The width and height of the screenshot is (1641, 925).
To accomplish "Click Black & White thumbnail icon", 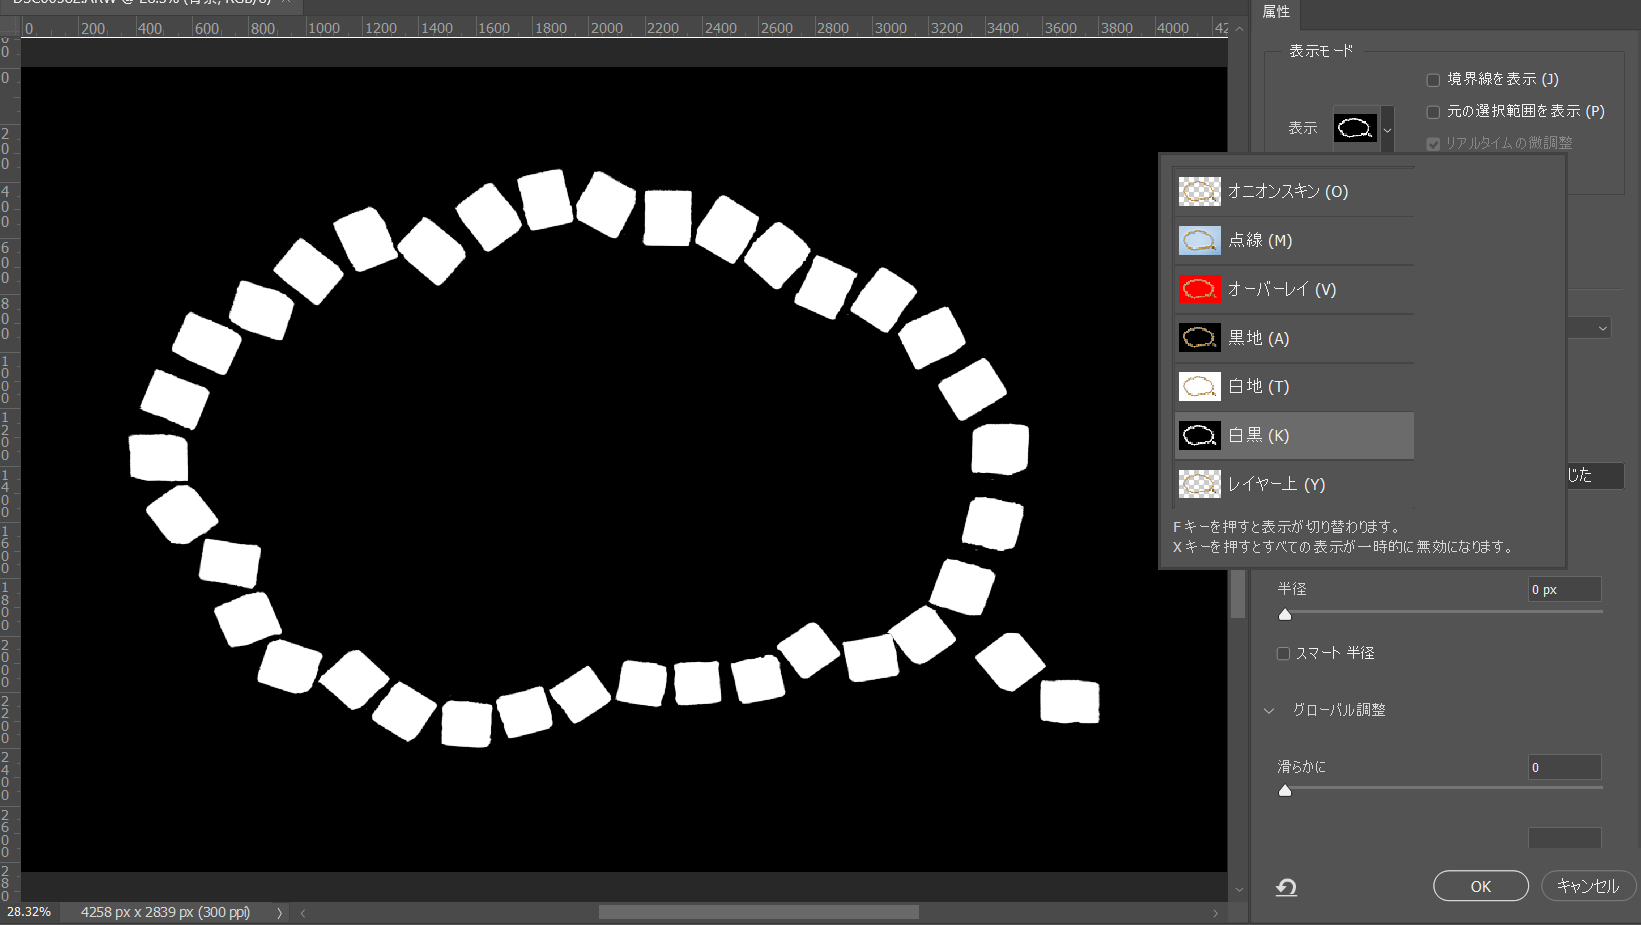I will point(1200,435).
